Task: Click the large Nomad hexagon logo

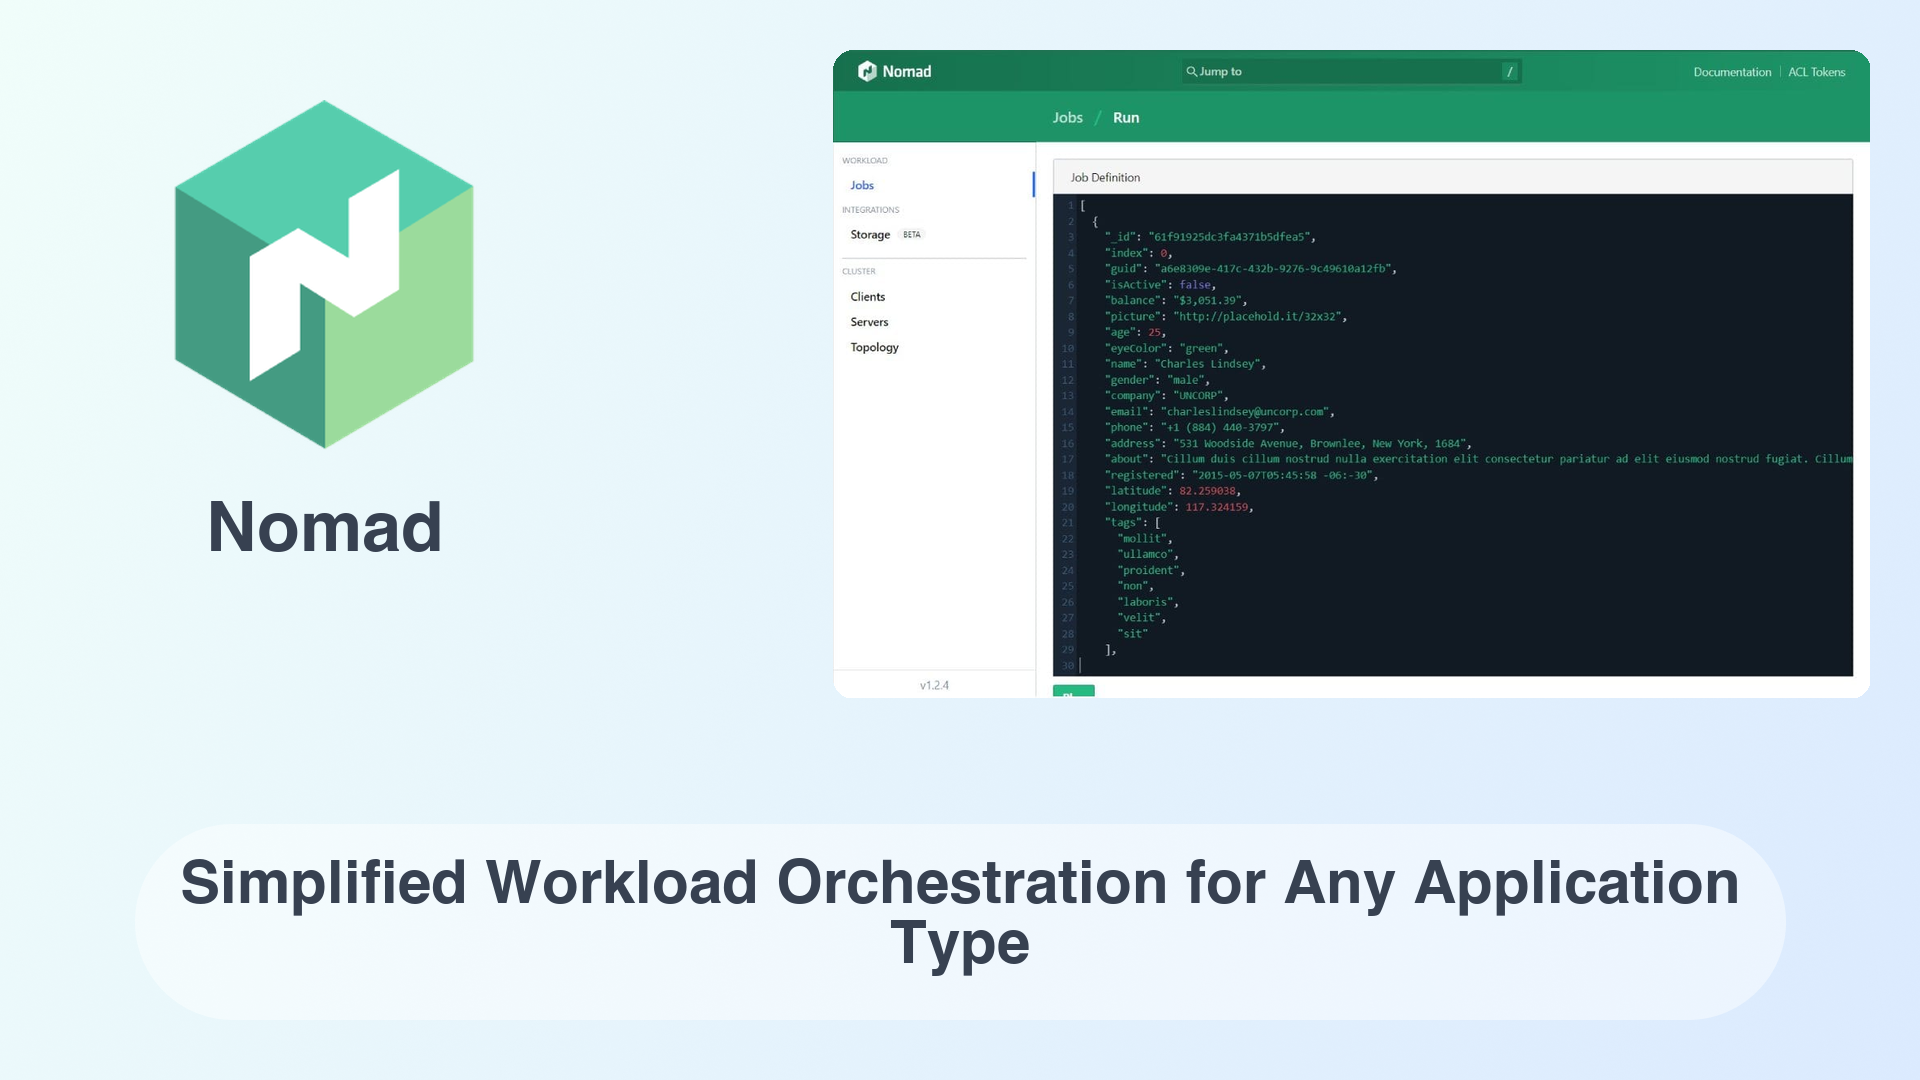Action: [324, 274]
